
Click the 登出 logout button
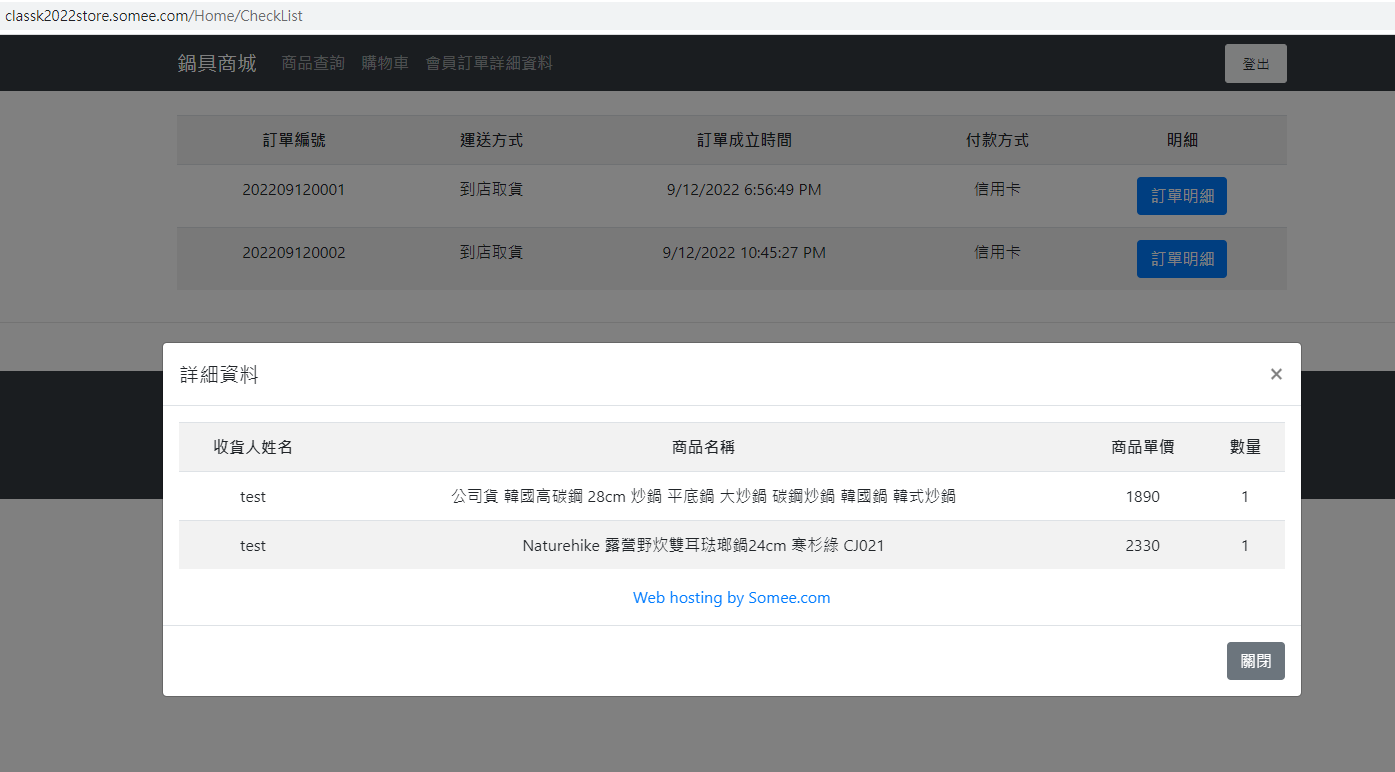click(1256, 63)
